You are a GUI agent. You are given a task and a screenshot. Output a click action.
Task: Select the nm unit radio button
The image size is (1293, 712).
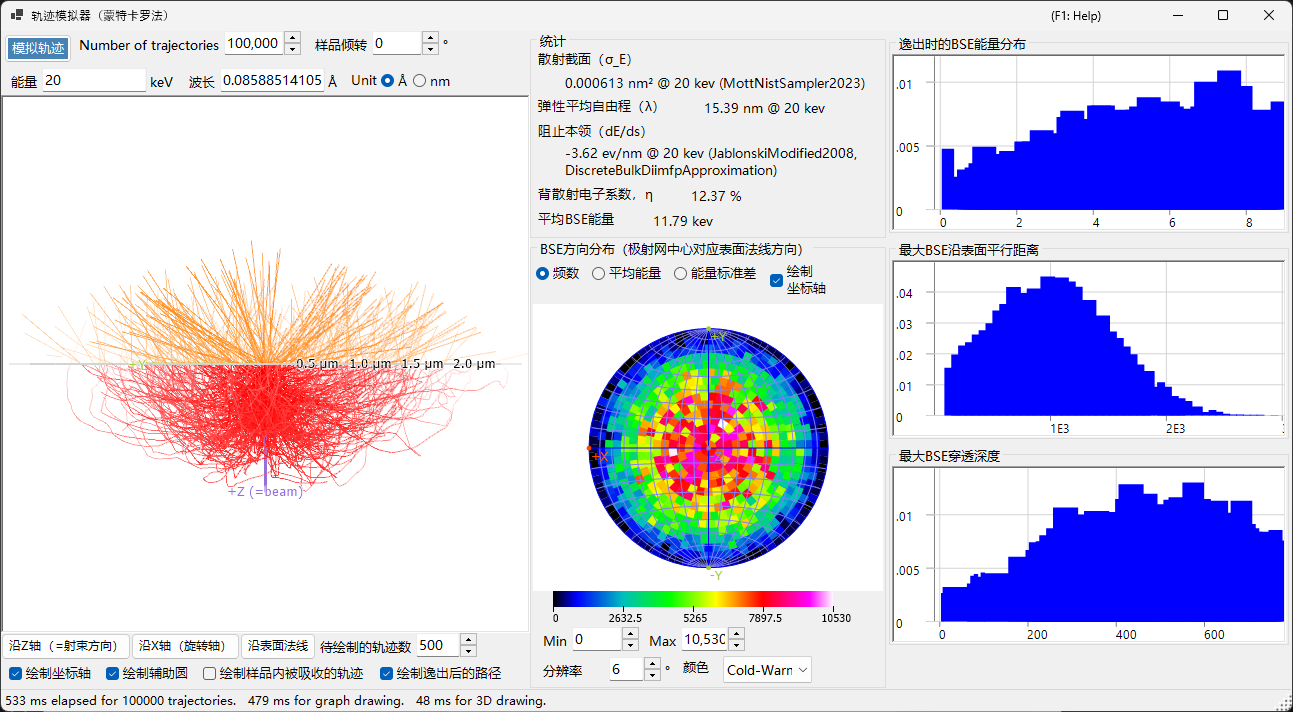(x=420, y=81)
